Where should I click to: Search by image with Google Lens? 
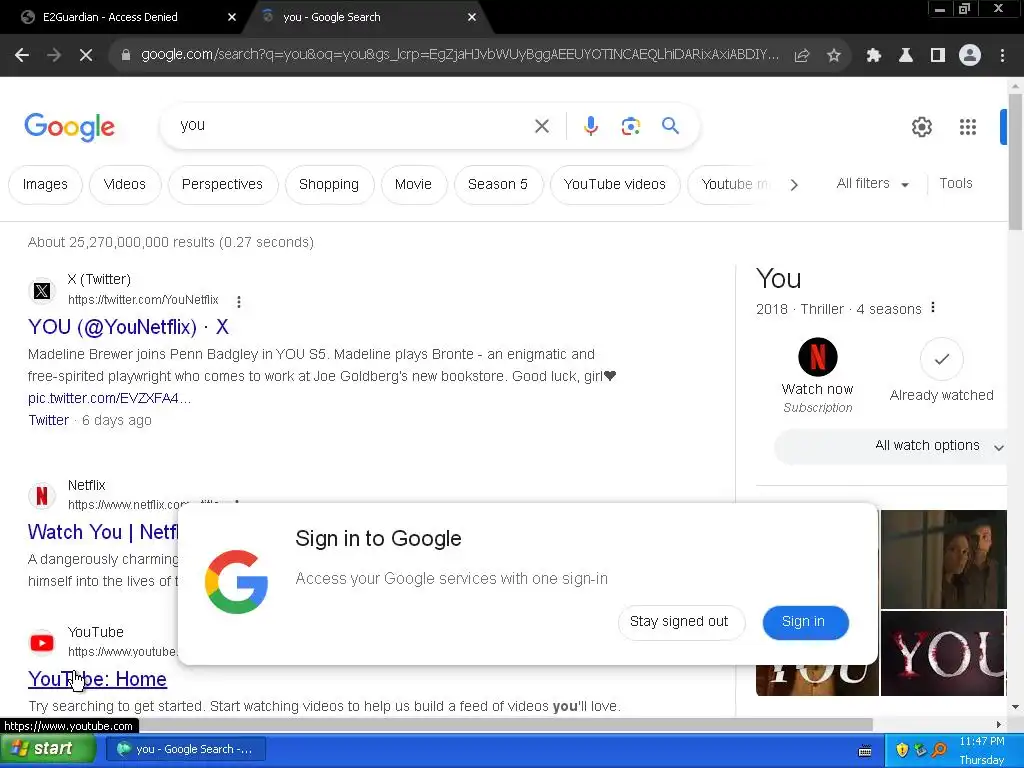631,126
